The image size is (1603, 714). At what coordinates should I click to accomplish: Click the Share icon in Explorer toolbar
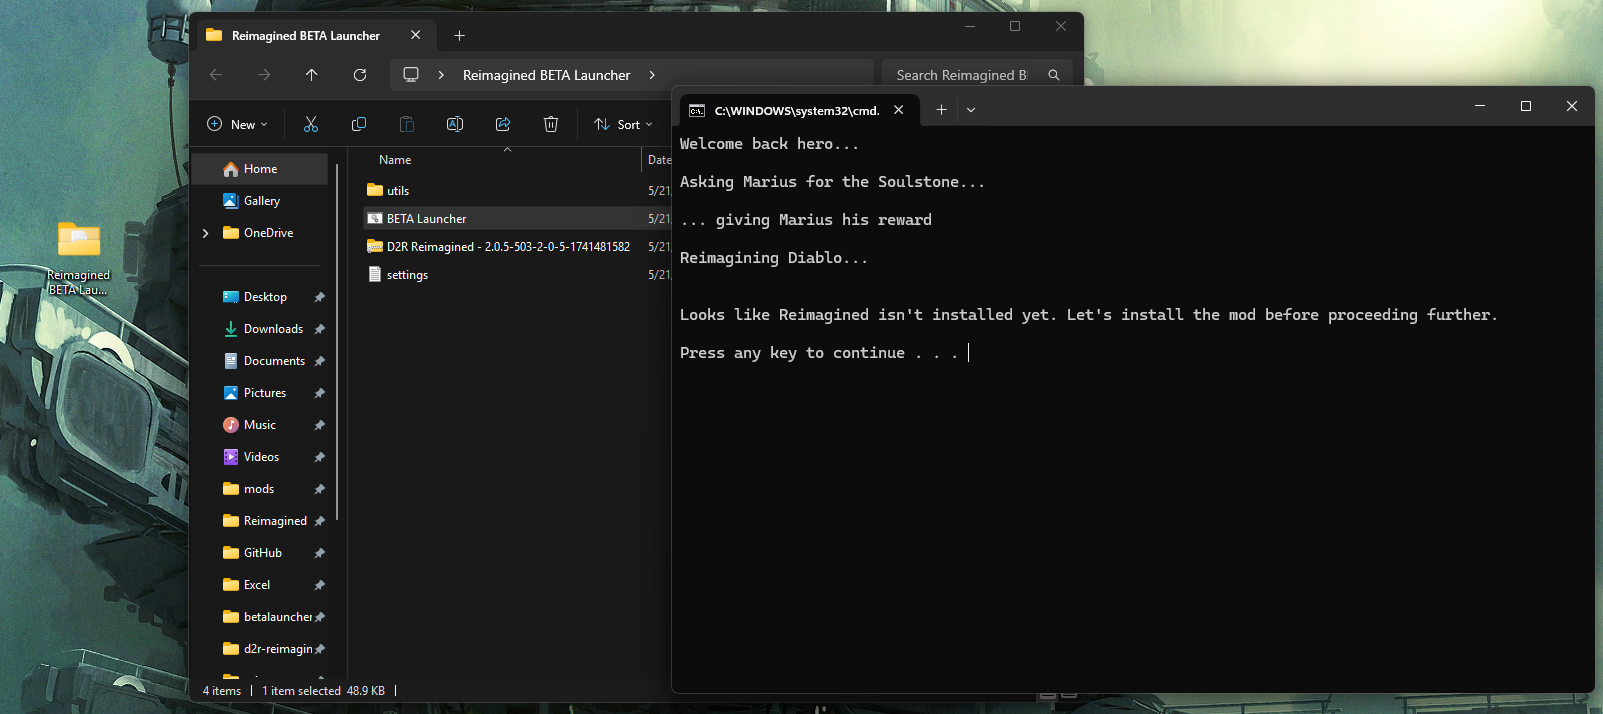pos(503,124)
